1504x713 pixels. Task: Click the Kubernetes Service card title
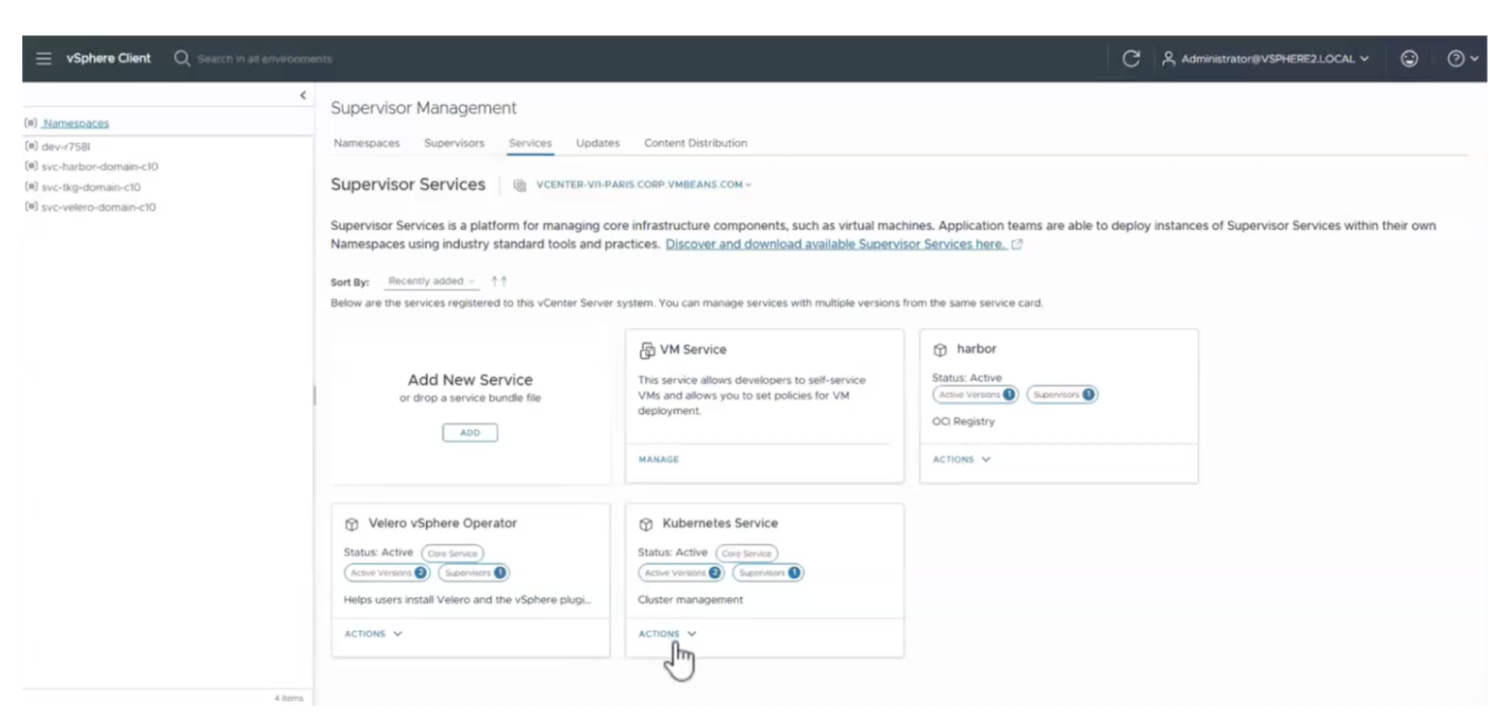(720, 523)
